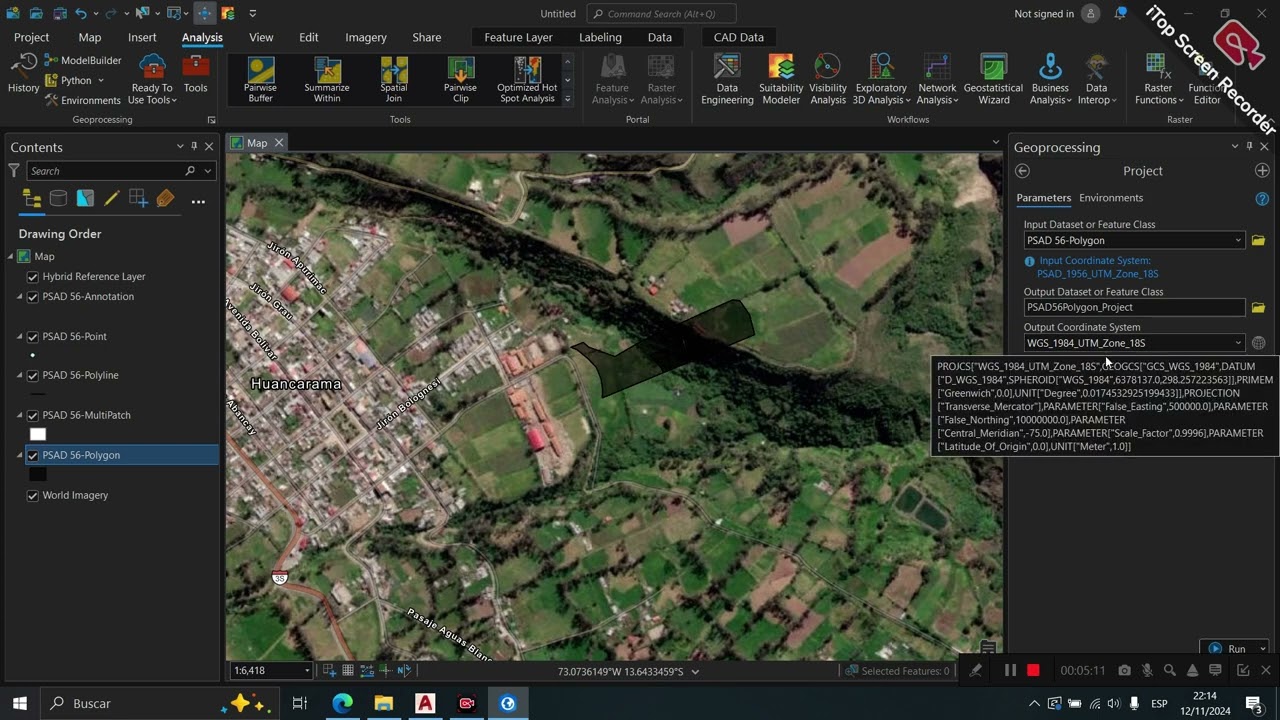Open the CAD Data tab
Screen dimensions: 1280x720
[739, 37]
